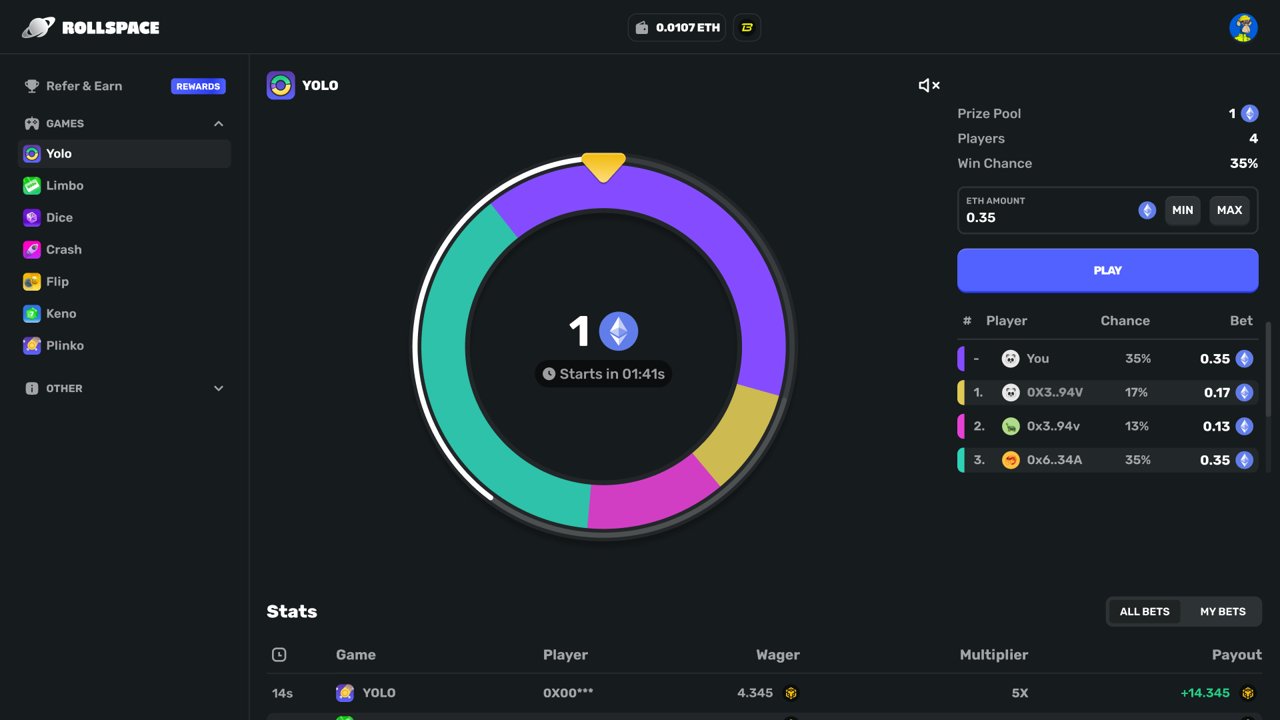
Task: Set bet amount to Max
Action: coord(1229,210)
